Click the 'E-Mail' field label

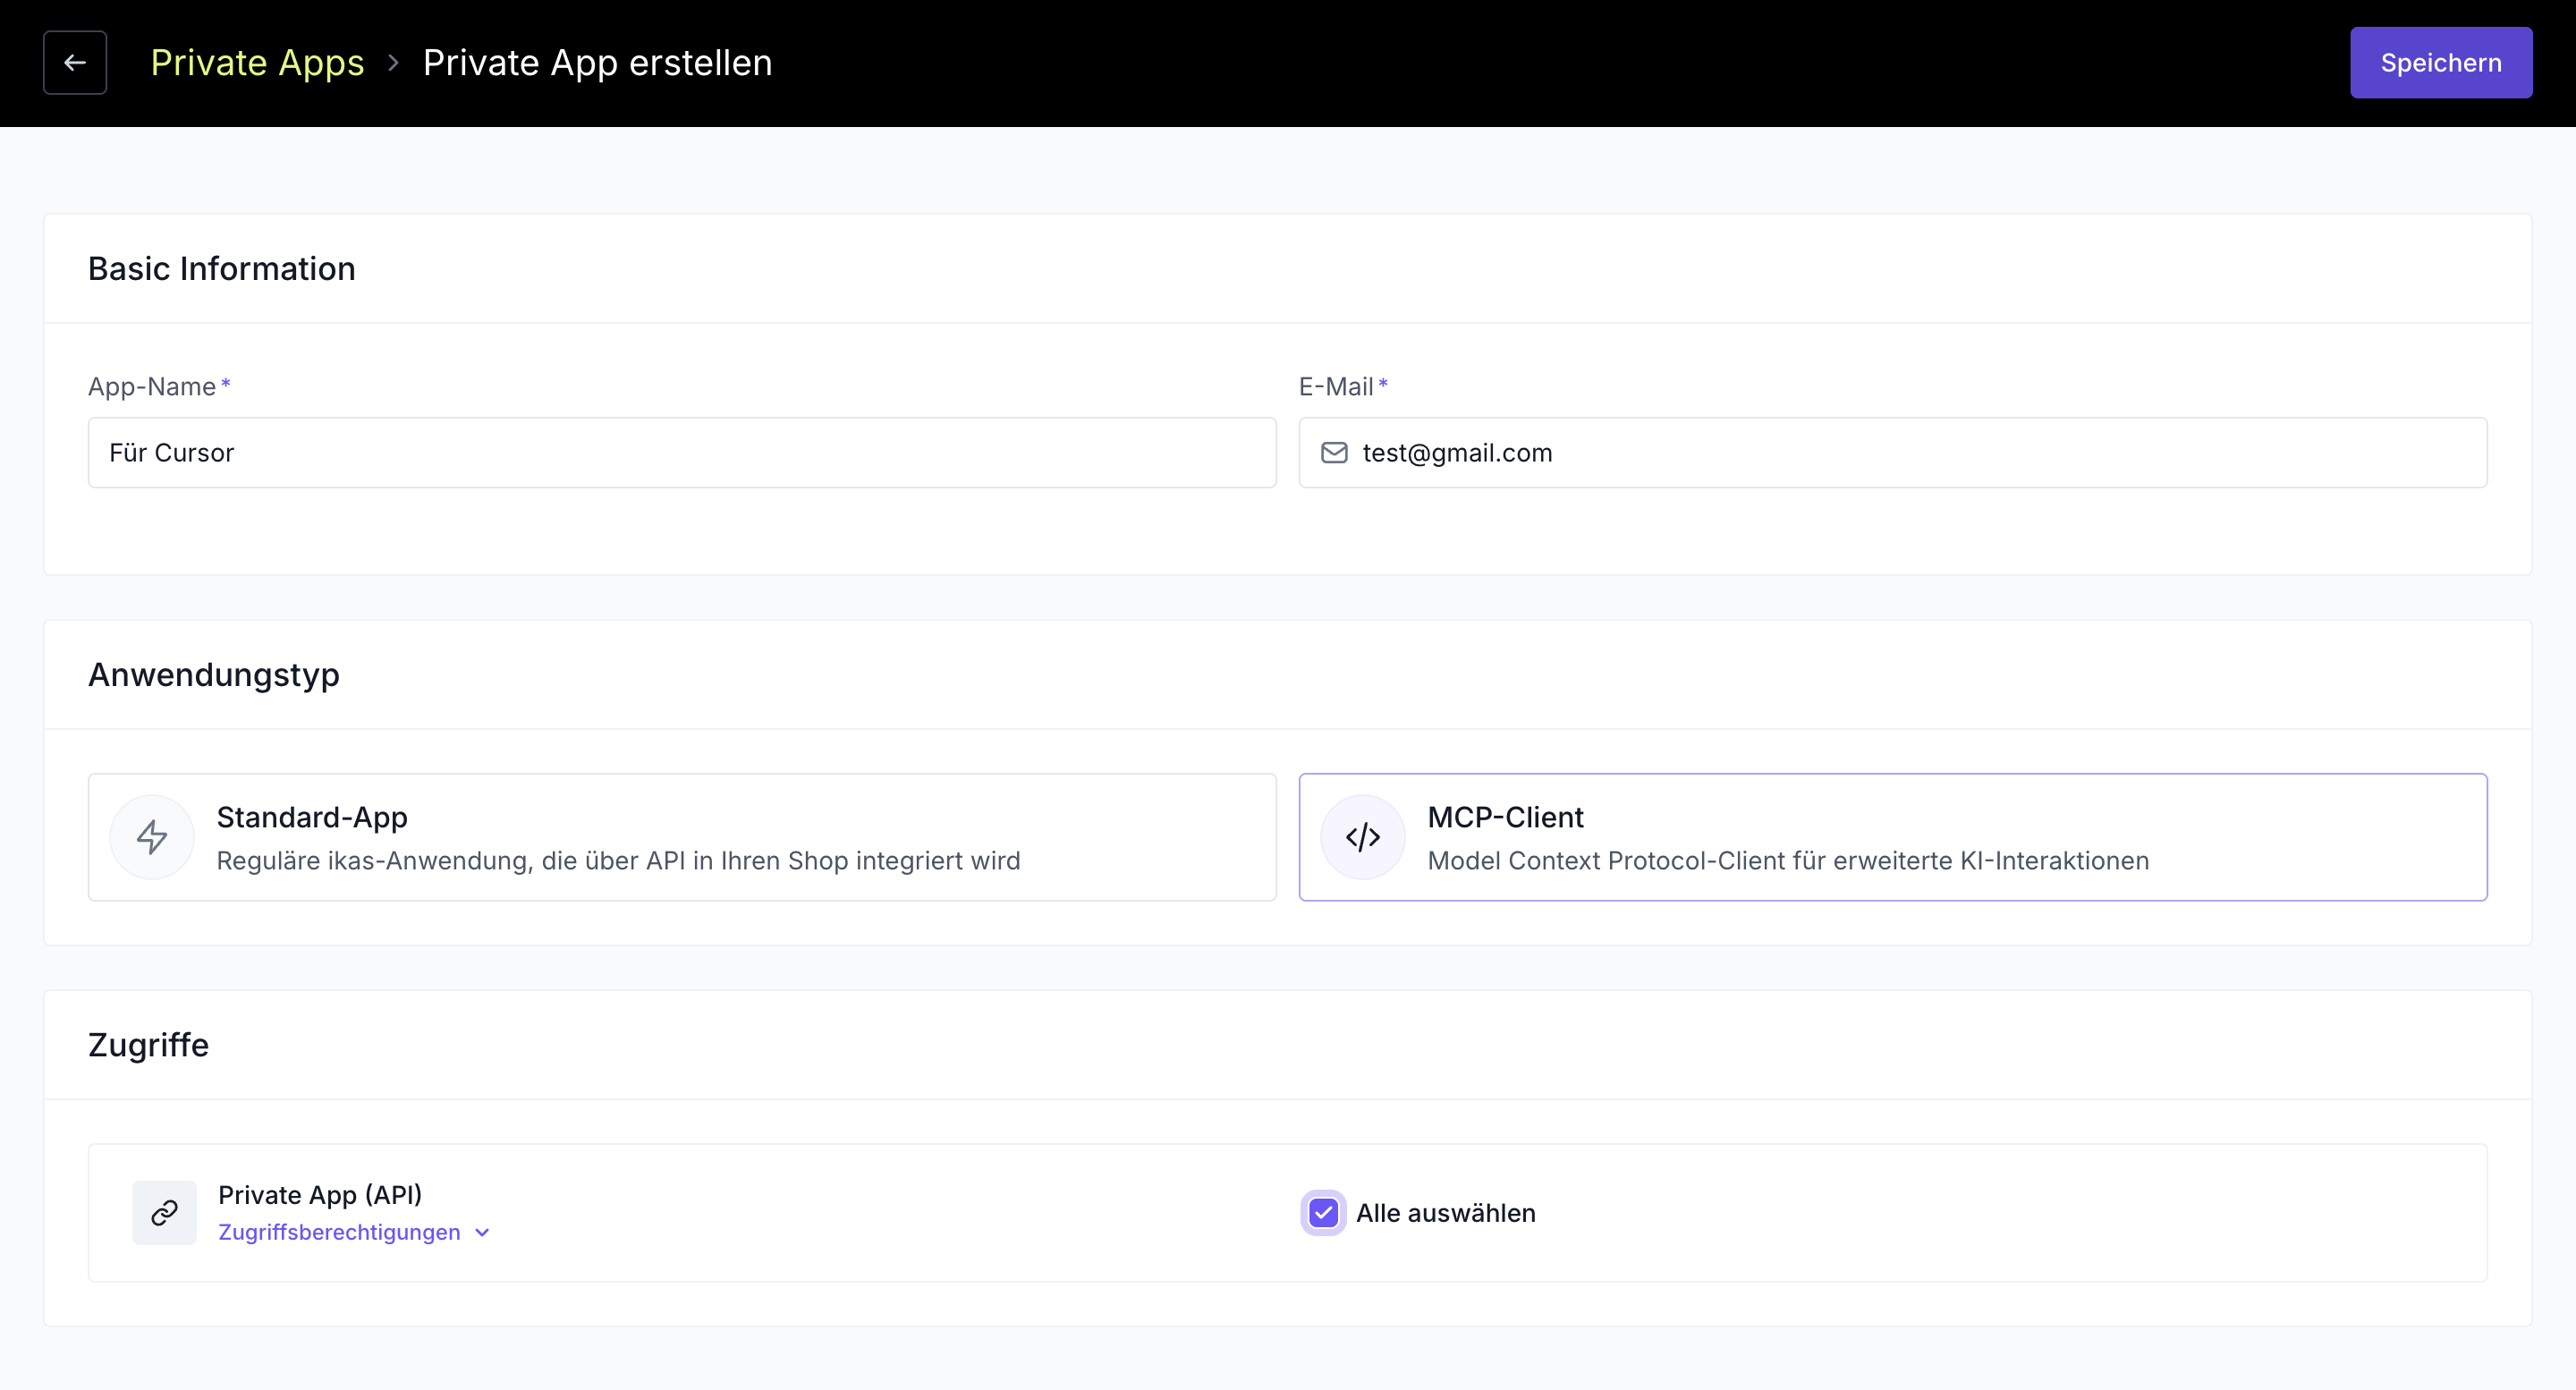[1336, 386]
